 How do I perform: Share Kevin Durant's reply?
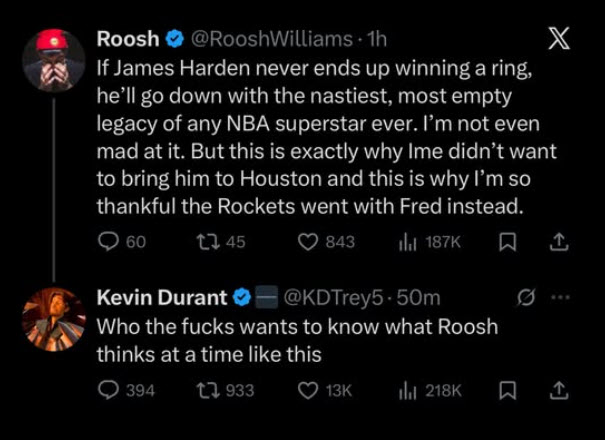[560, 390]
